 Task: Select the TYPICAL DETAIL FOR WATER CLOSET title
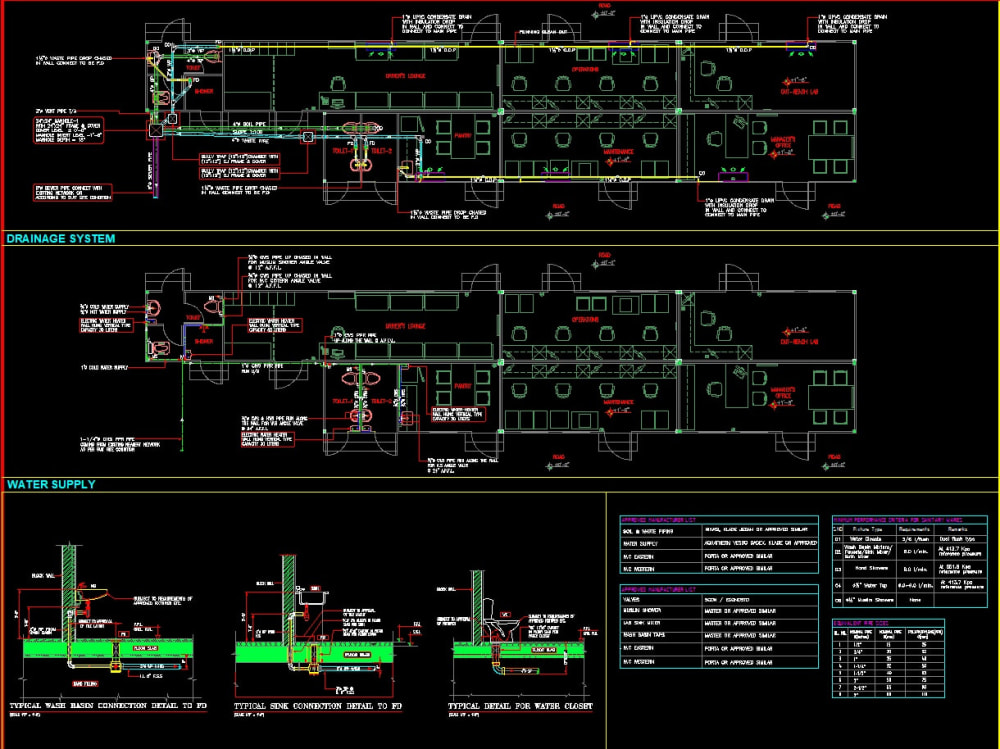click(520, 706)
